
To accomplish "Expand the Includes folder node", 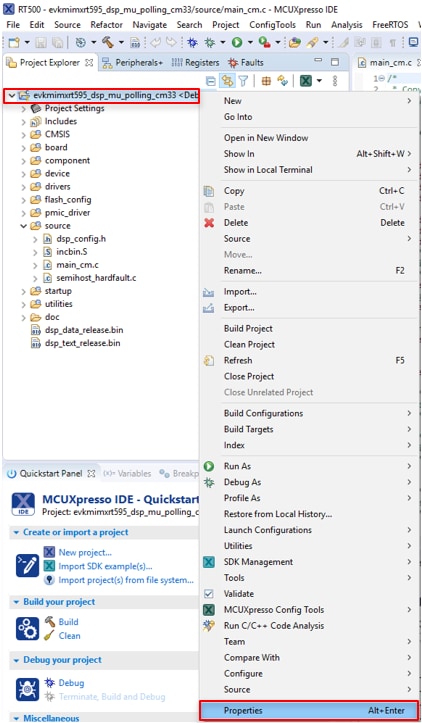I will click(24, 122).
